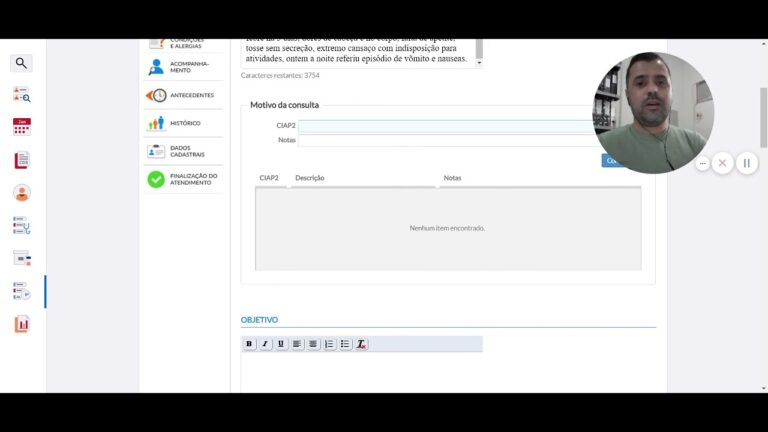The image size is (768, 432).
Task: Pause the screen recording
Action: (x=746, y=163)
